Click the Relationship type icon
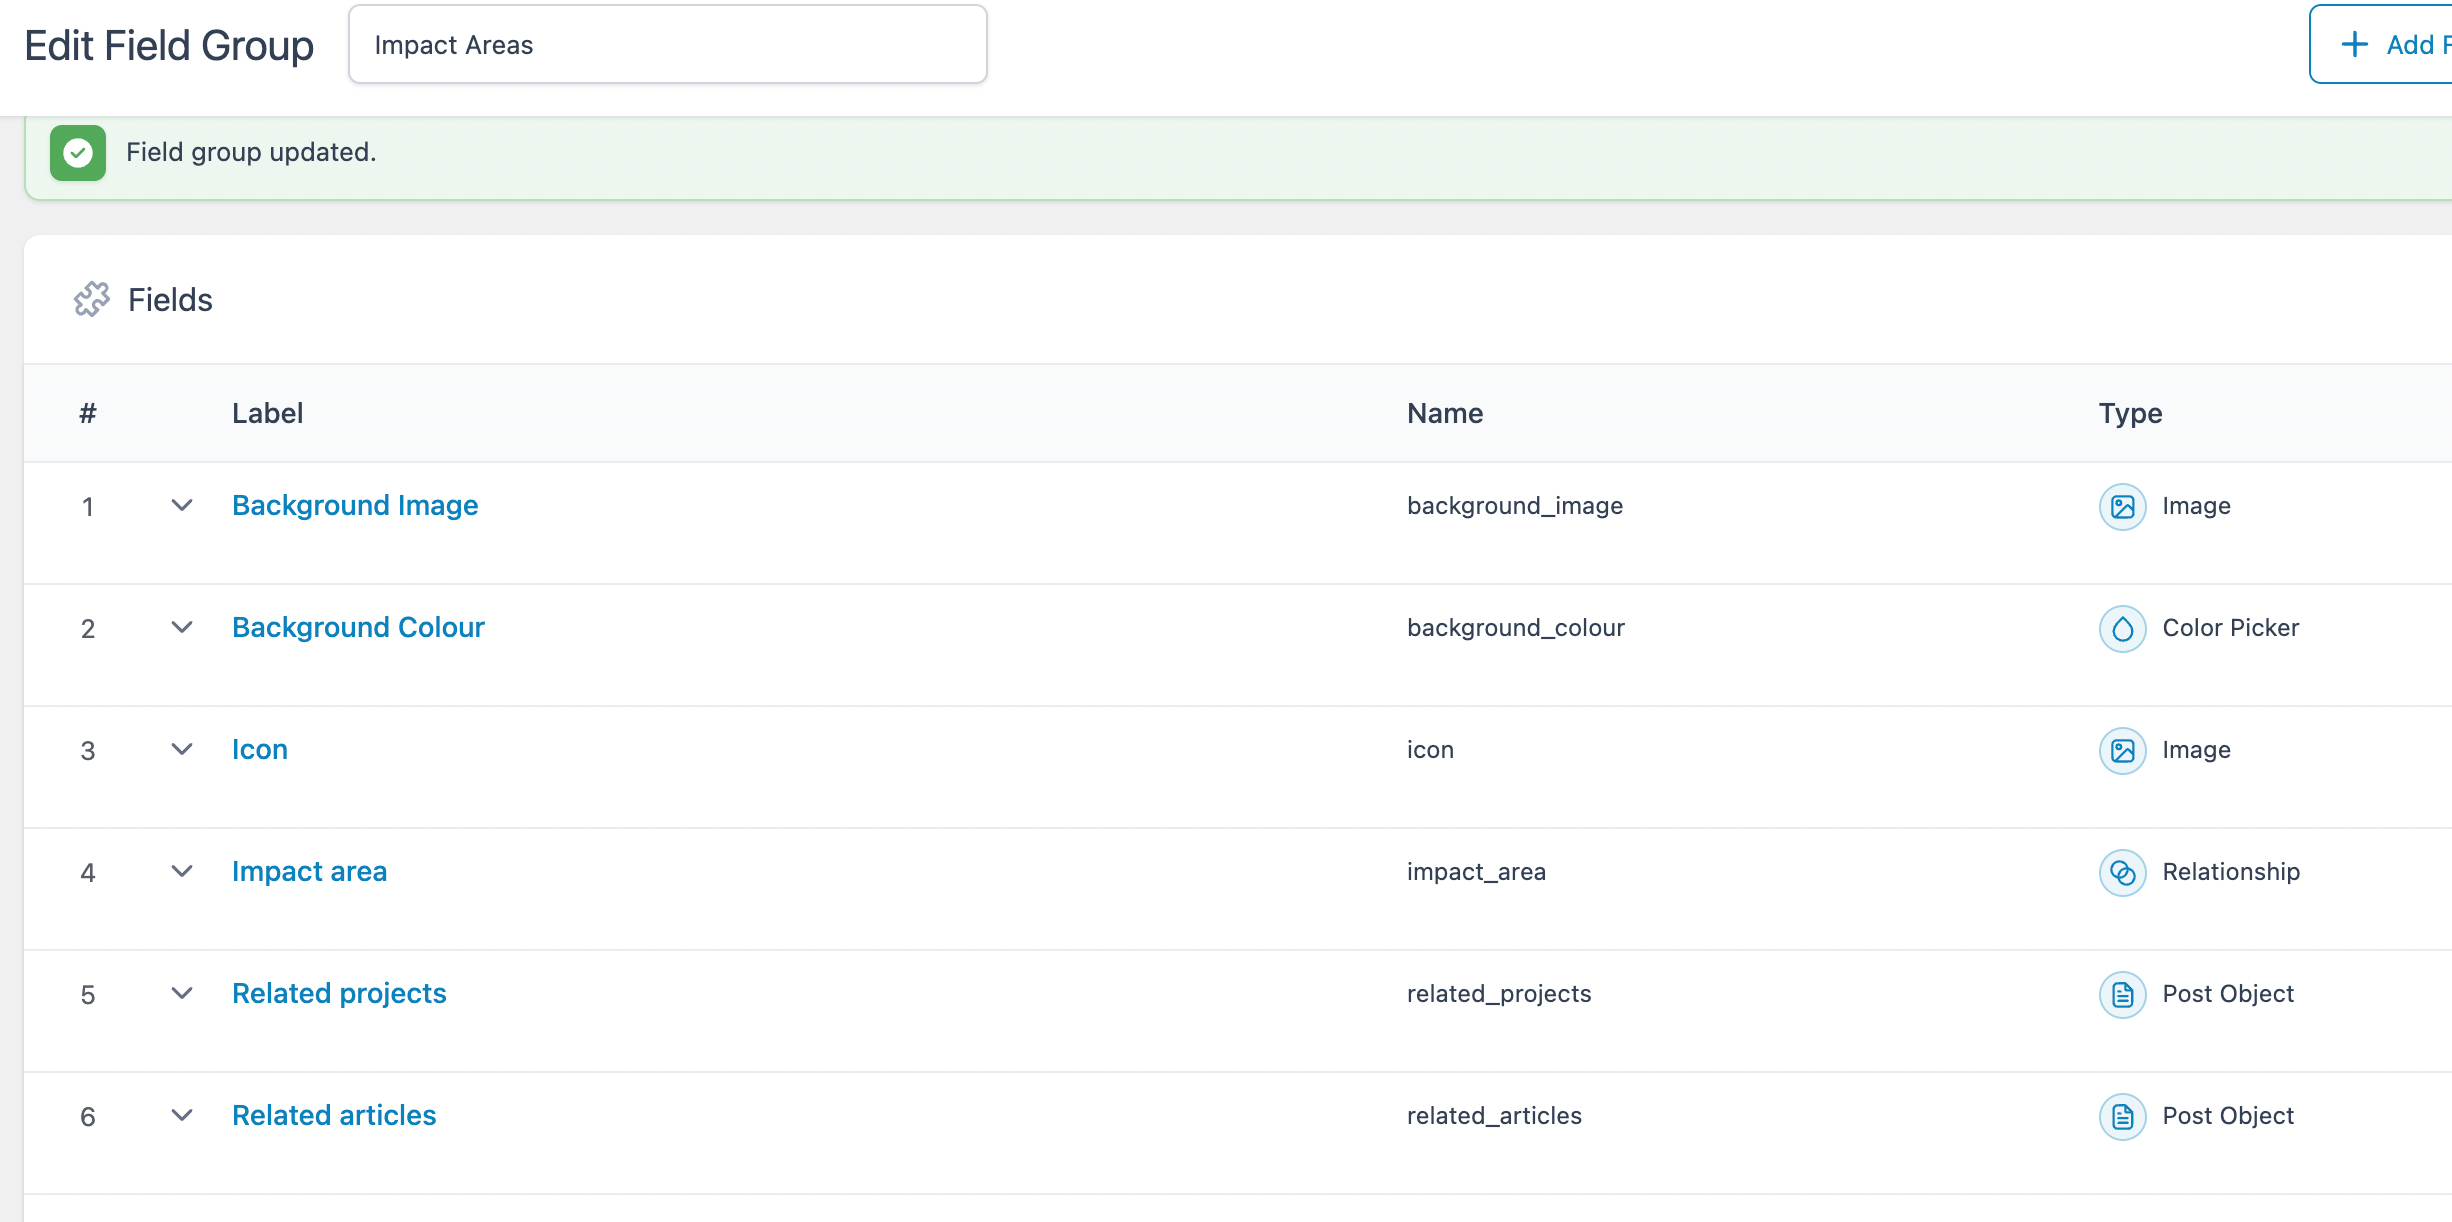Image resolution: width=2452 pixels, height=1222 pixels. coord(2122,872)
